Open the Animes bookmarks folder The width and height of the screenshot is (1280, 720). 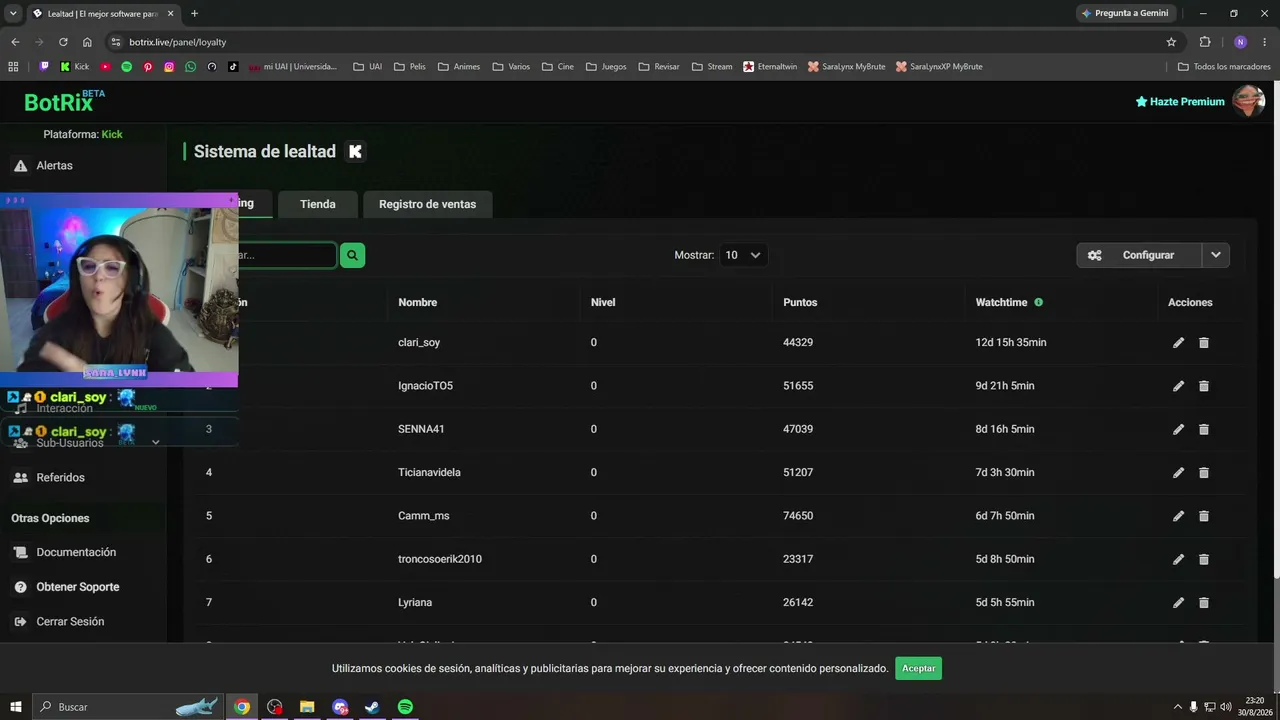(459, 67)
